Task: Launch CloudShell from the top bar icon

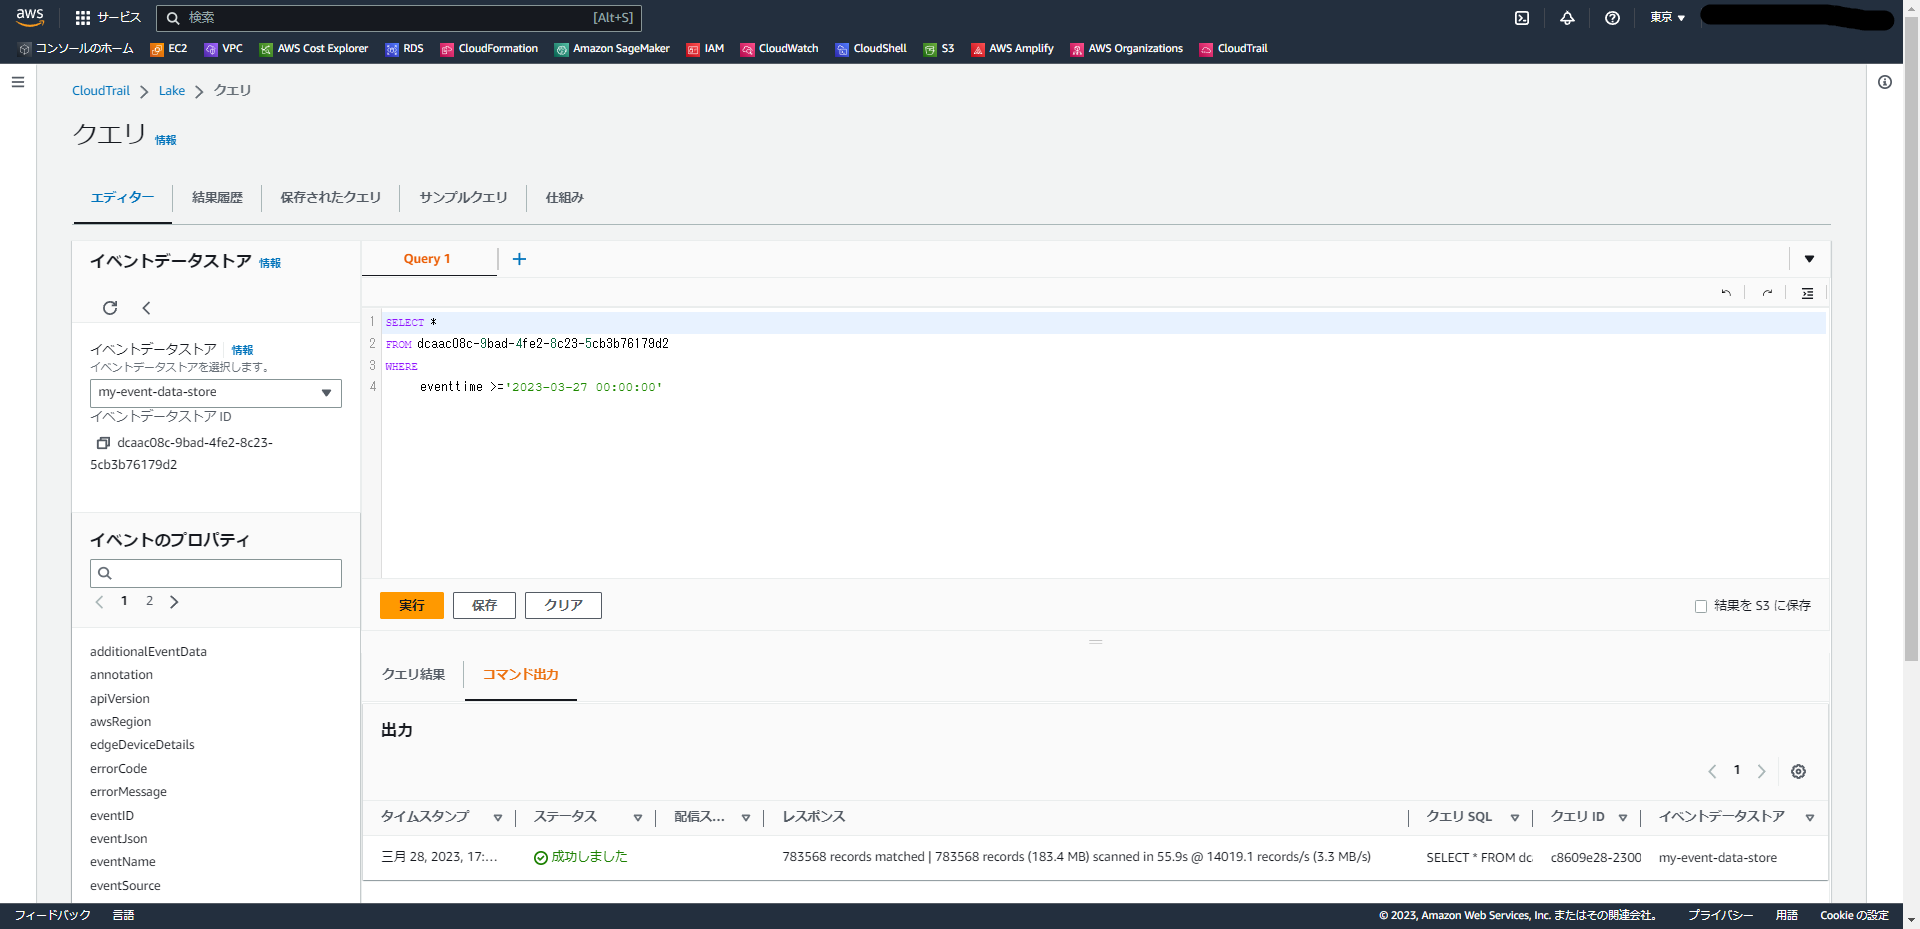Action: coord(1522,17)
